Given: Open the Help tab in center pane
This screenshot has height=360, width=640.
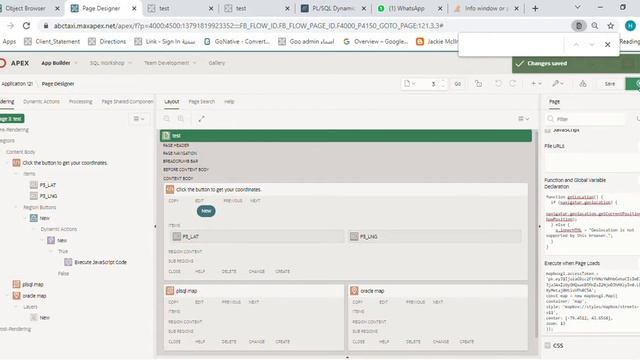Looking at the screenshot, I should (229, 102).
